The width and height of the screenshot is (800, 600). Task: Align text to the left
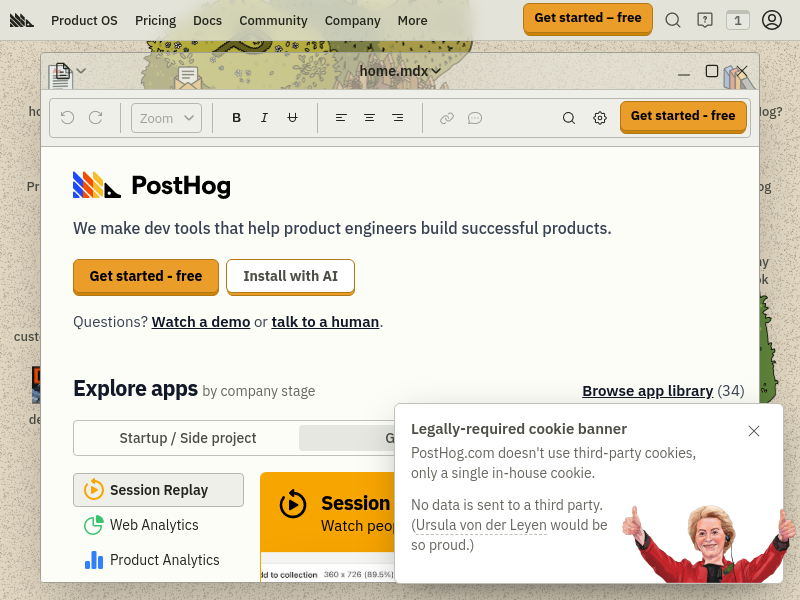341,118
